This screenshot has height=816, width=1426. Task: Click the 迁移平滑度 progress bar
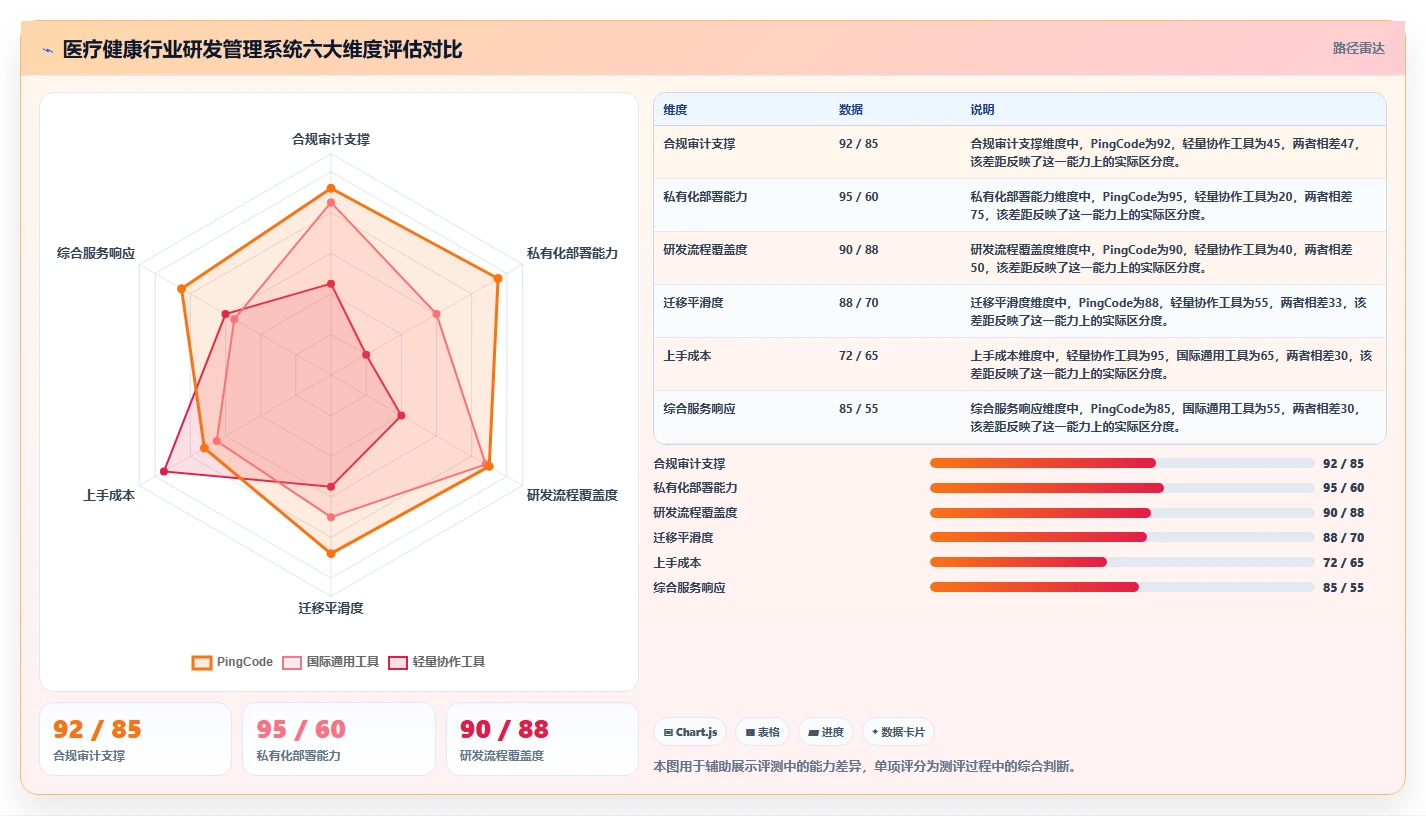[1122, 537]
